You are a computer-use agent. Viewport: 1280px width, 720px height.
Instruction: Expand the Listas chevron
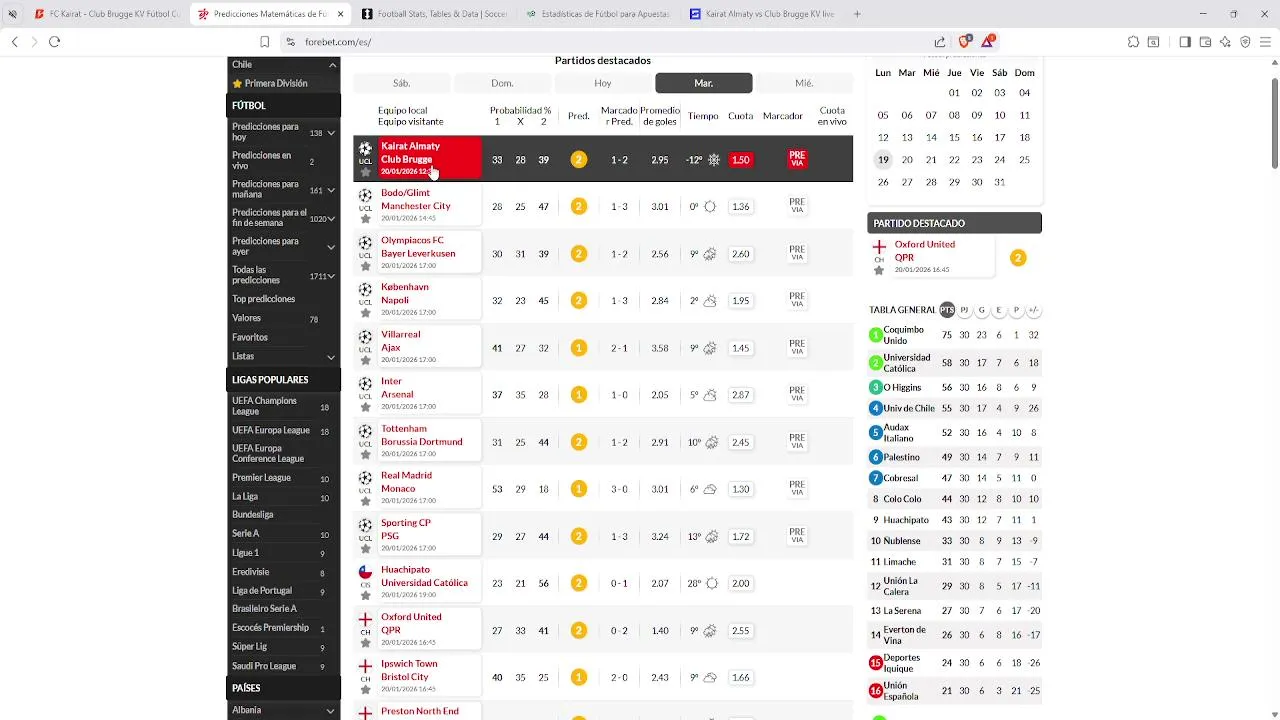tap(331, 357)
